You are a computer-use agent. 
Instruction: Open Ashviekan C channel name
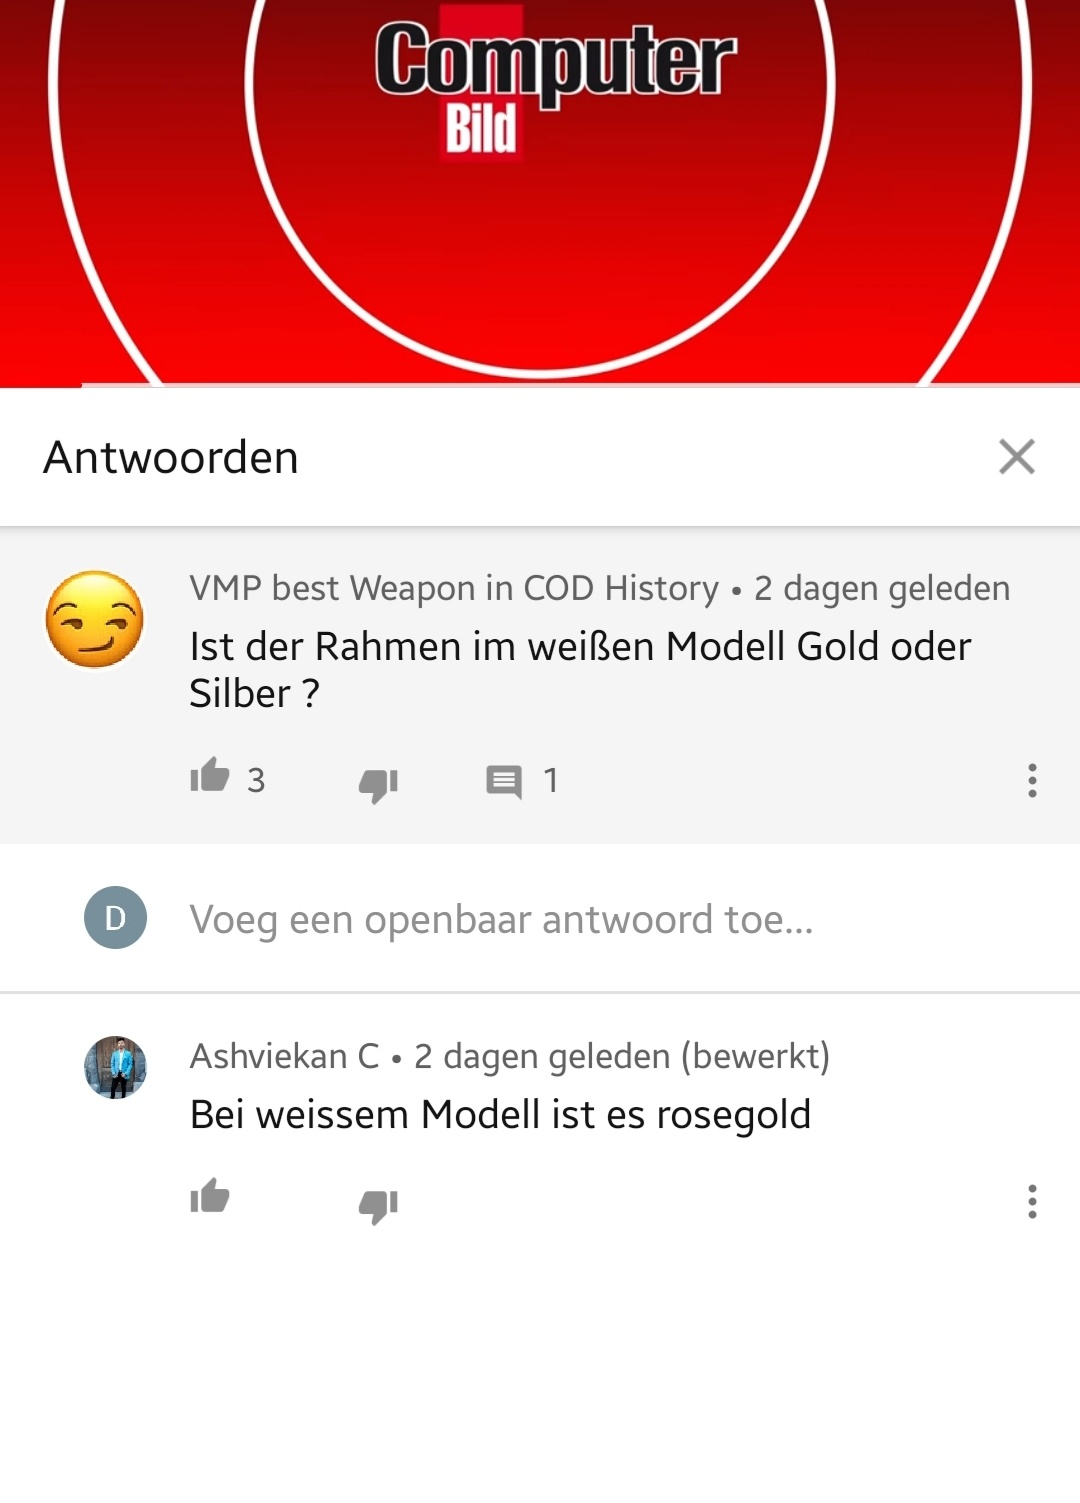point(285,1056)
